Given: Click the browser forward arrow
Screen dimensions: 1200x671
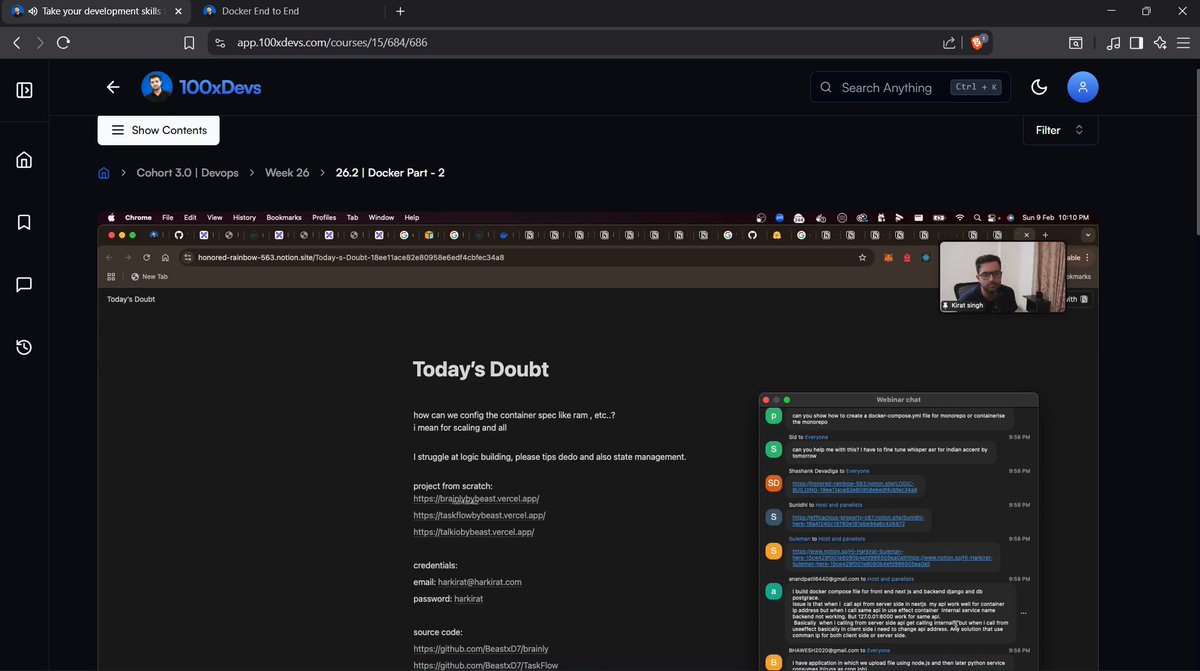Looking at the screenshot, I should point(40,43).
